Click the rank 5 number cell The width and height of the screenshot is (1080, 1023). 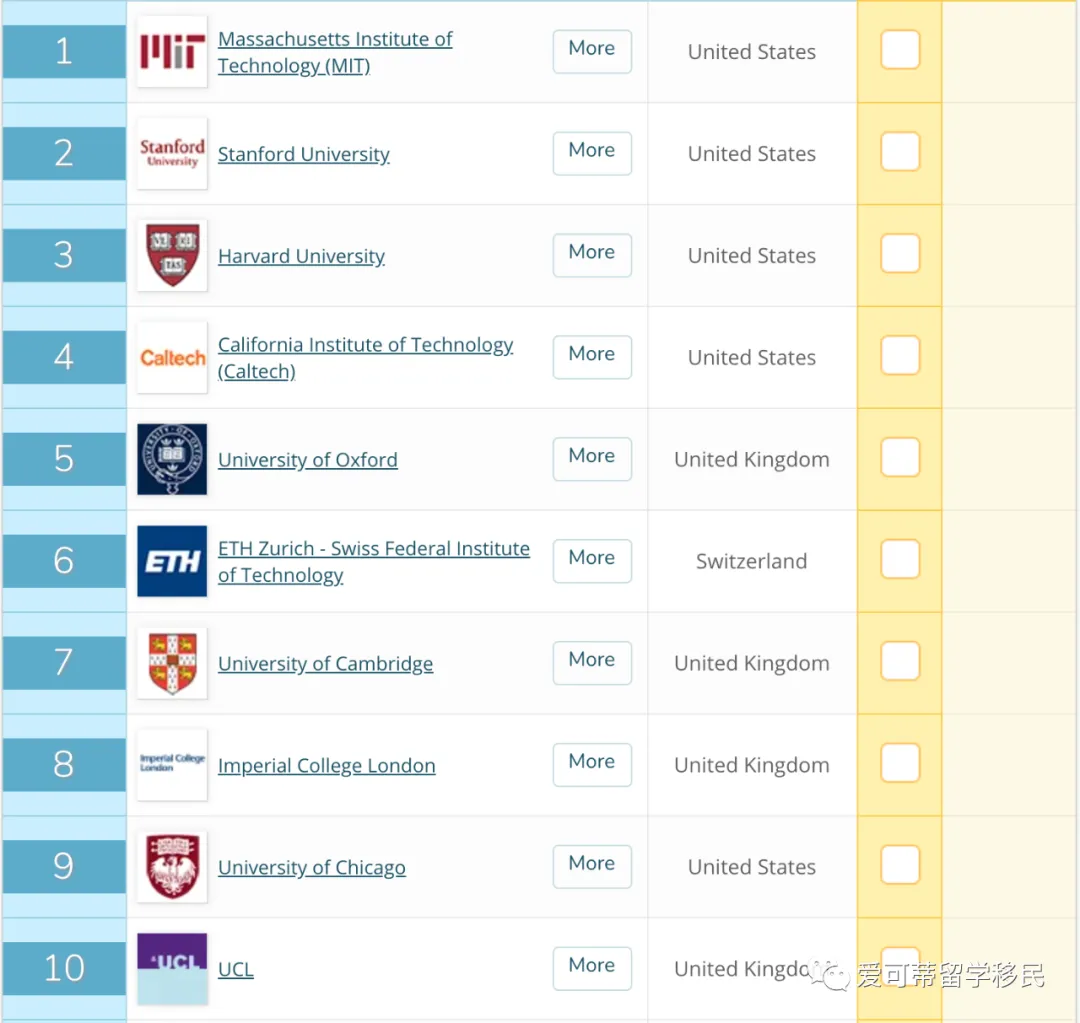tap(64, 459)
